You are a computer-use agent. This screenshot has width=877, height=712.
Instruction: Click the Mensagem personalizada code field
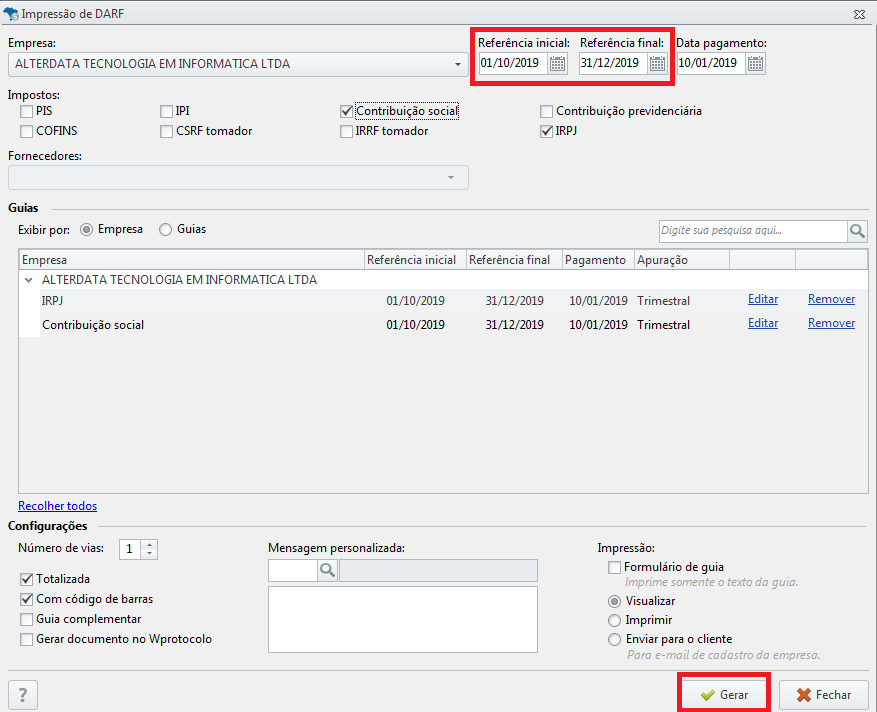(293, 570)
